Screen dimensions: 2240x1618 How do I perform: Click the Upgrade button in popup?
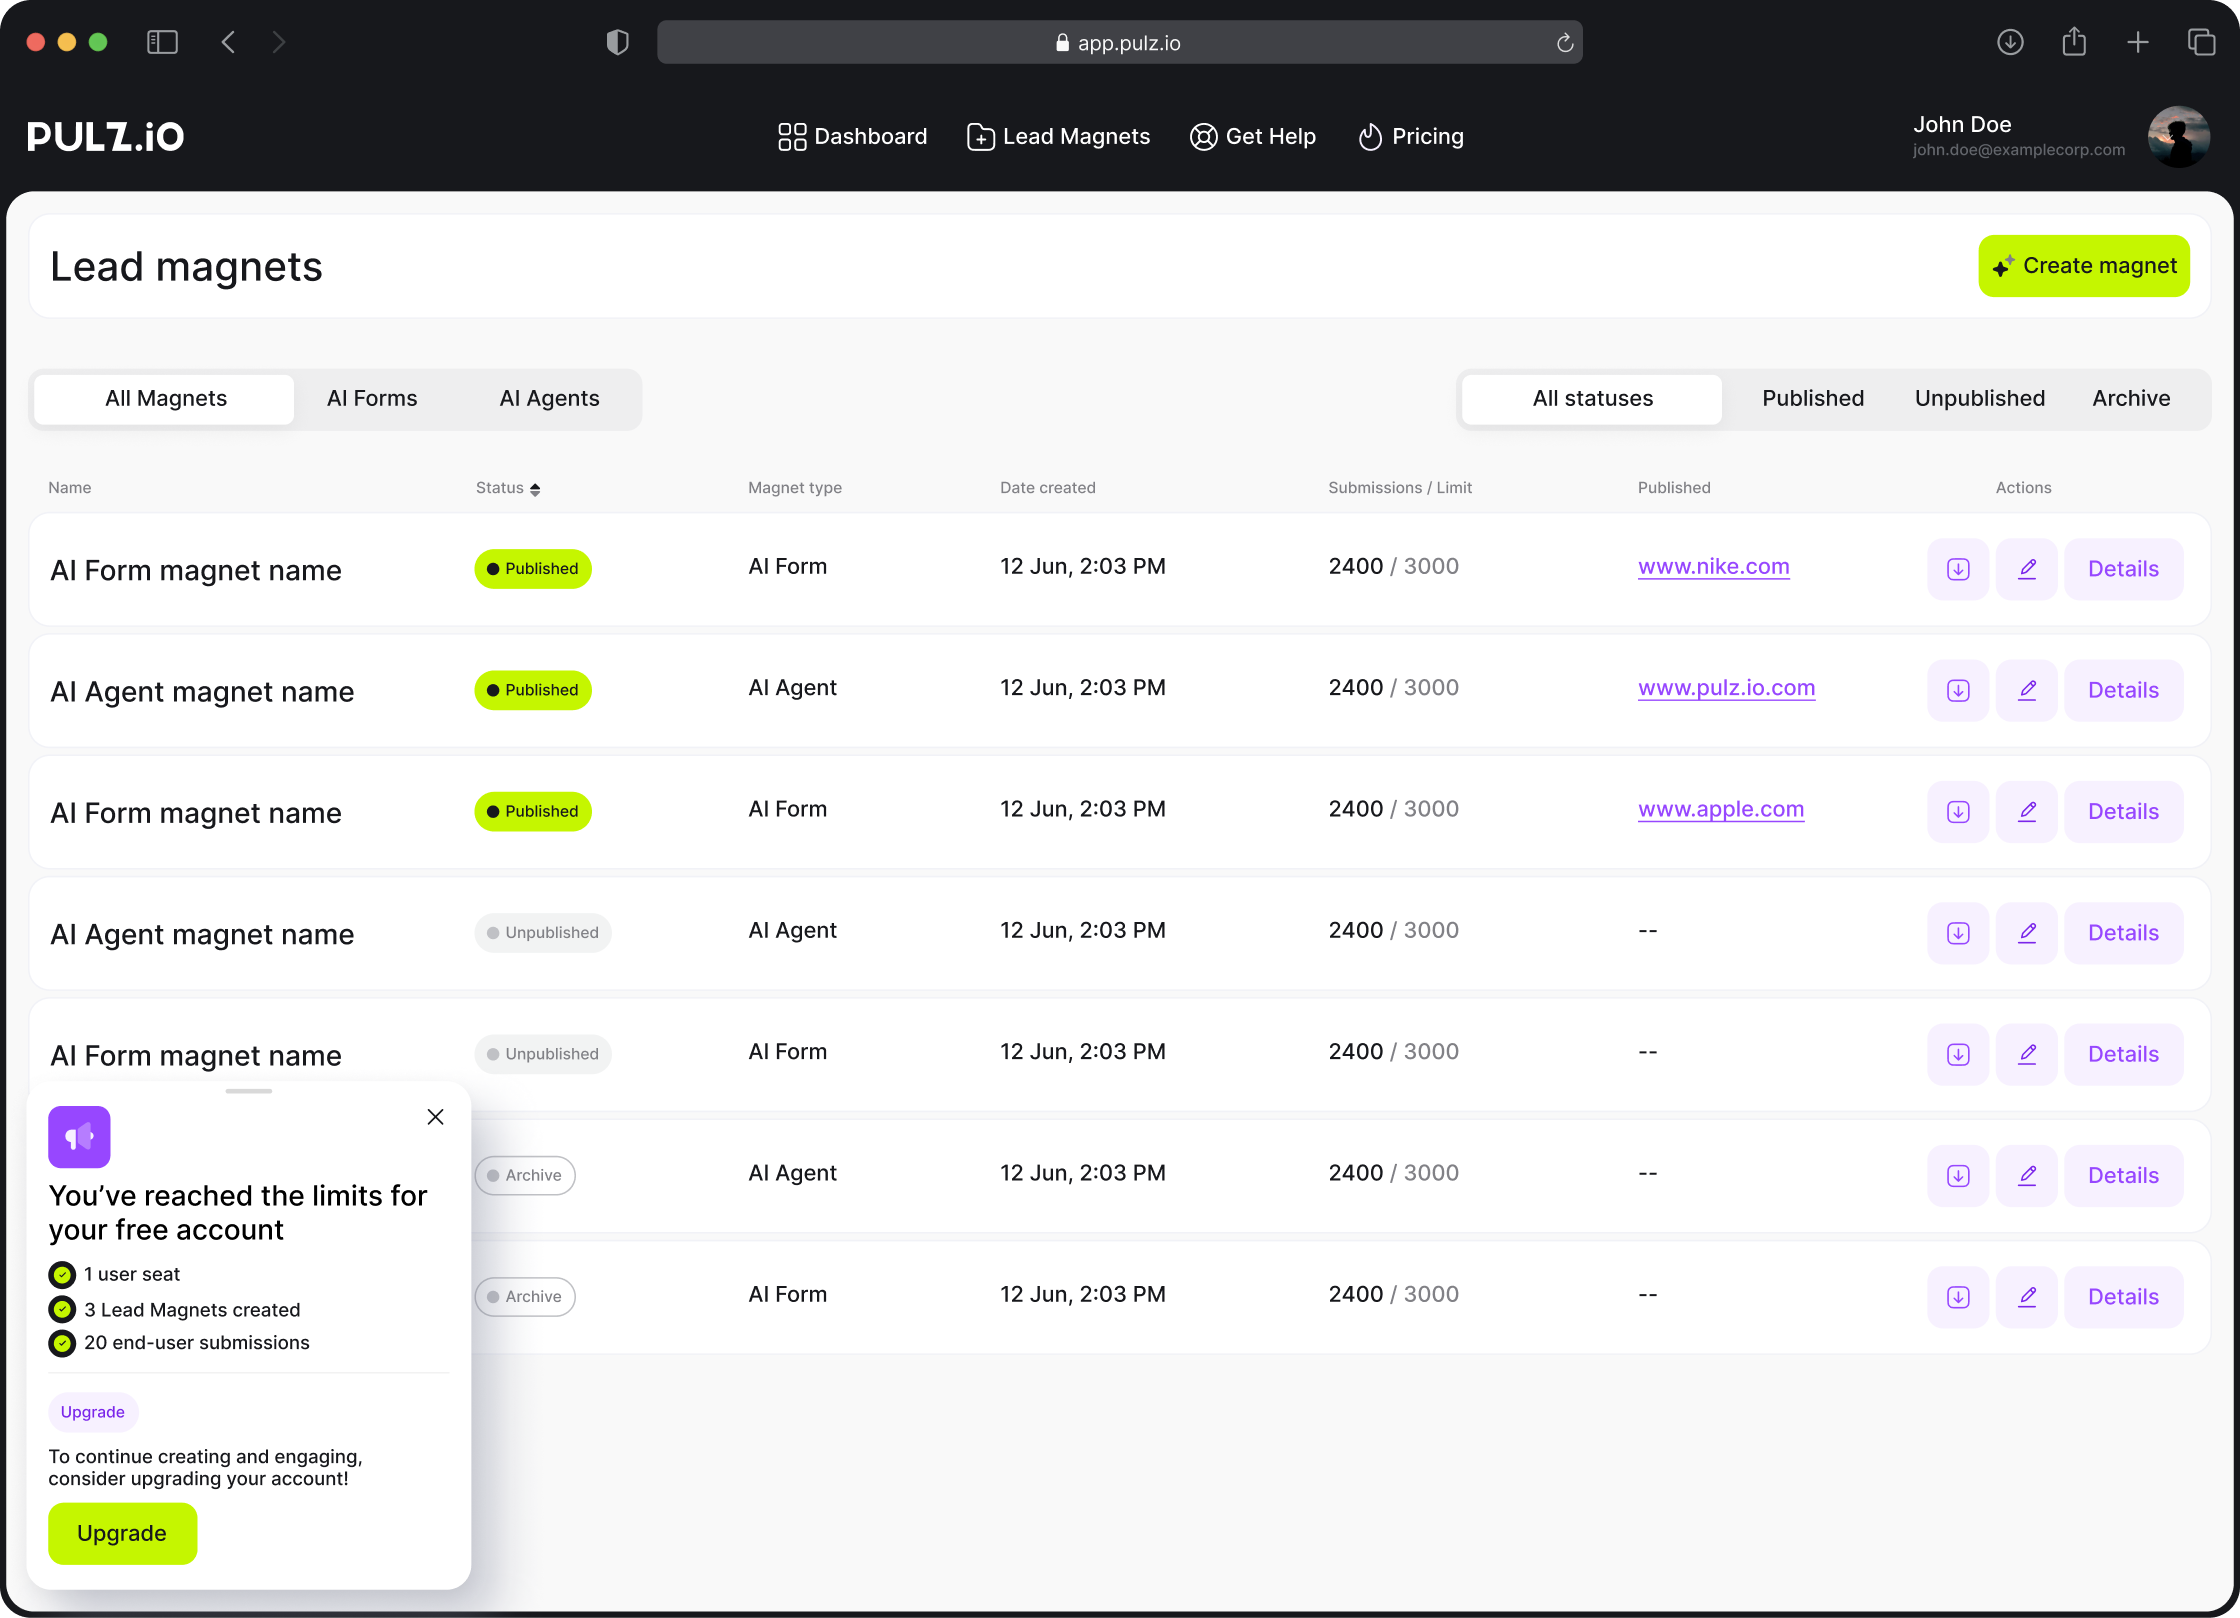(x=122, y=1533)
